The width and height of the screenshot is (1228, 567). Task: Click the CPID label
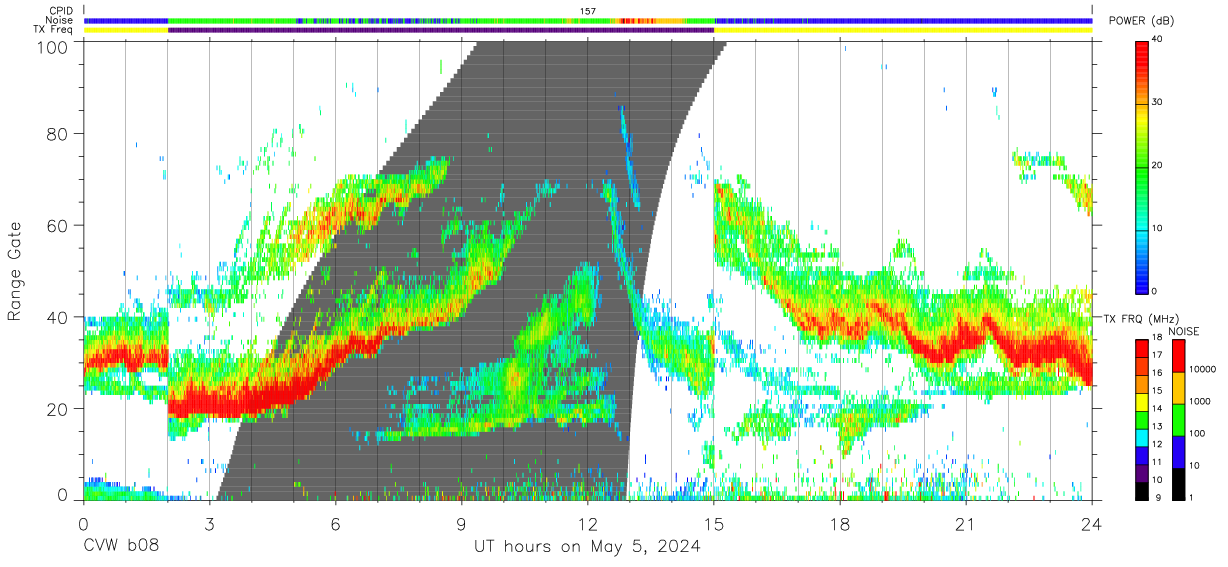tap(61, 11)
